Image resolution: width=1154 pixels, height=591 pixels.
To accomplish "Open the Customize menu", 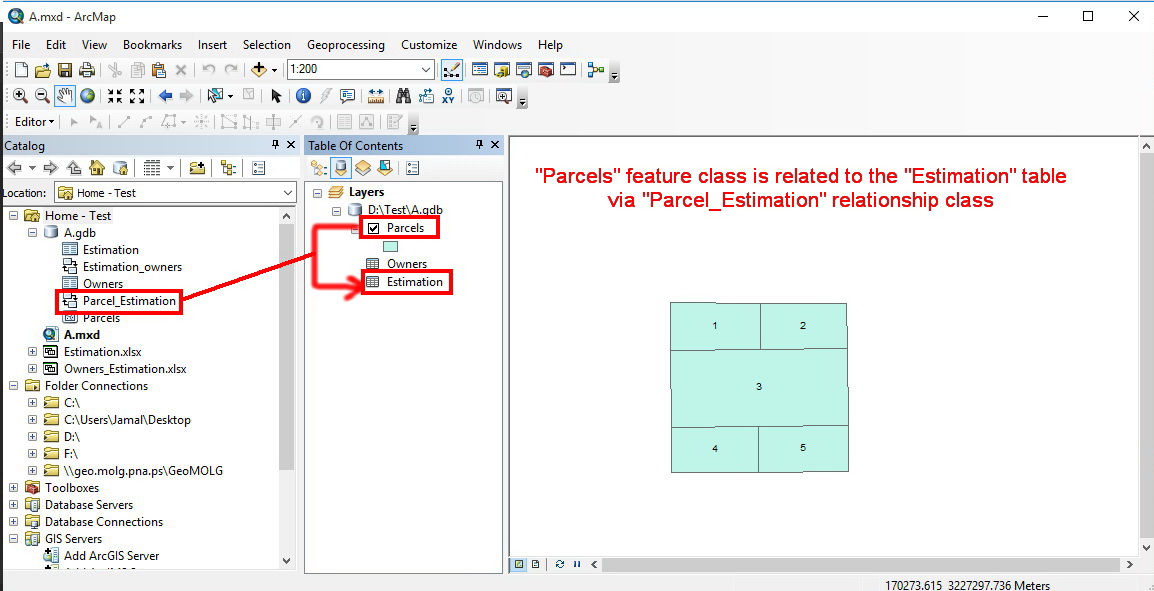I will click(429, 45).
